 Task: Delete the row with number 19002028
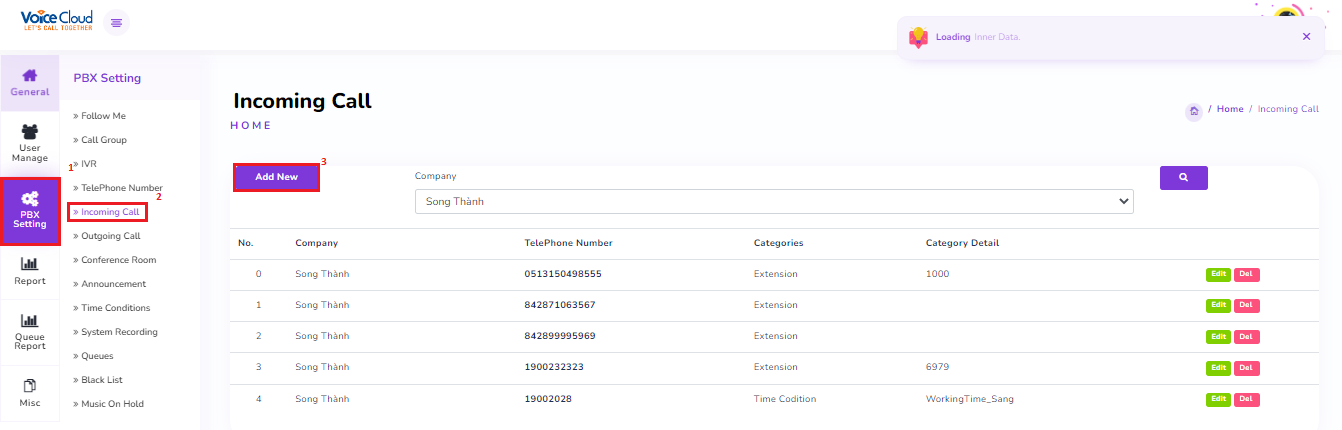point(1246,399)
